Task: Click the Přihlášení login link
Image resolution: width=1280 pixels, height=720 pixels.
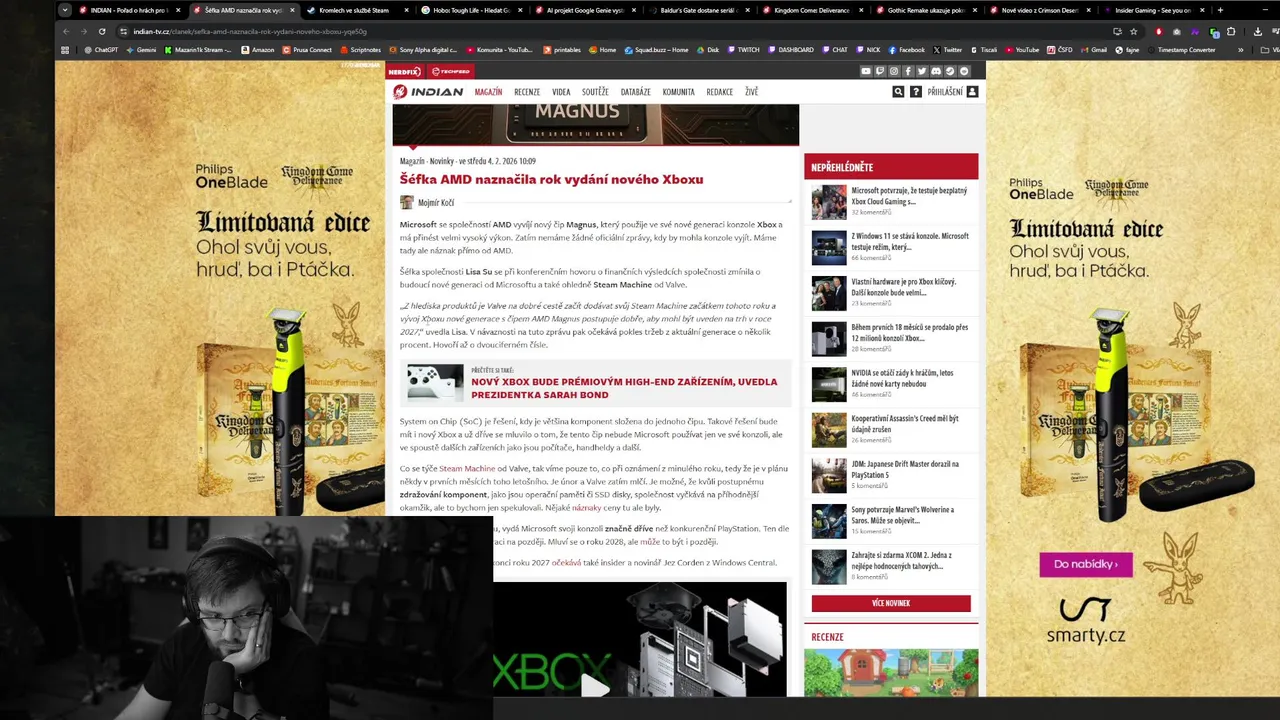Action: pos(945,92)
